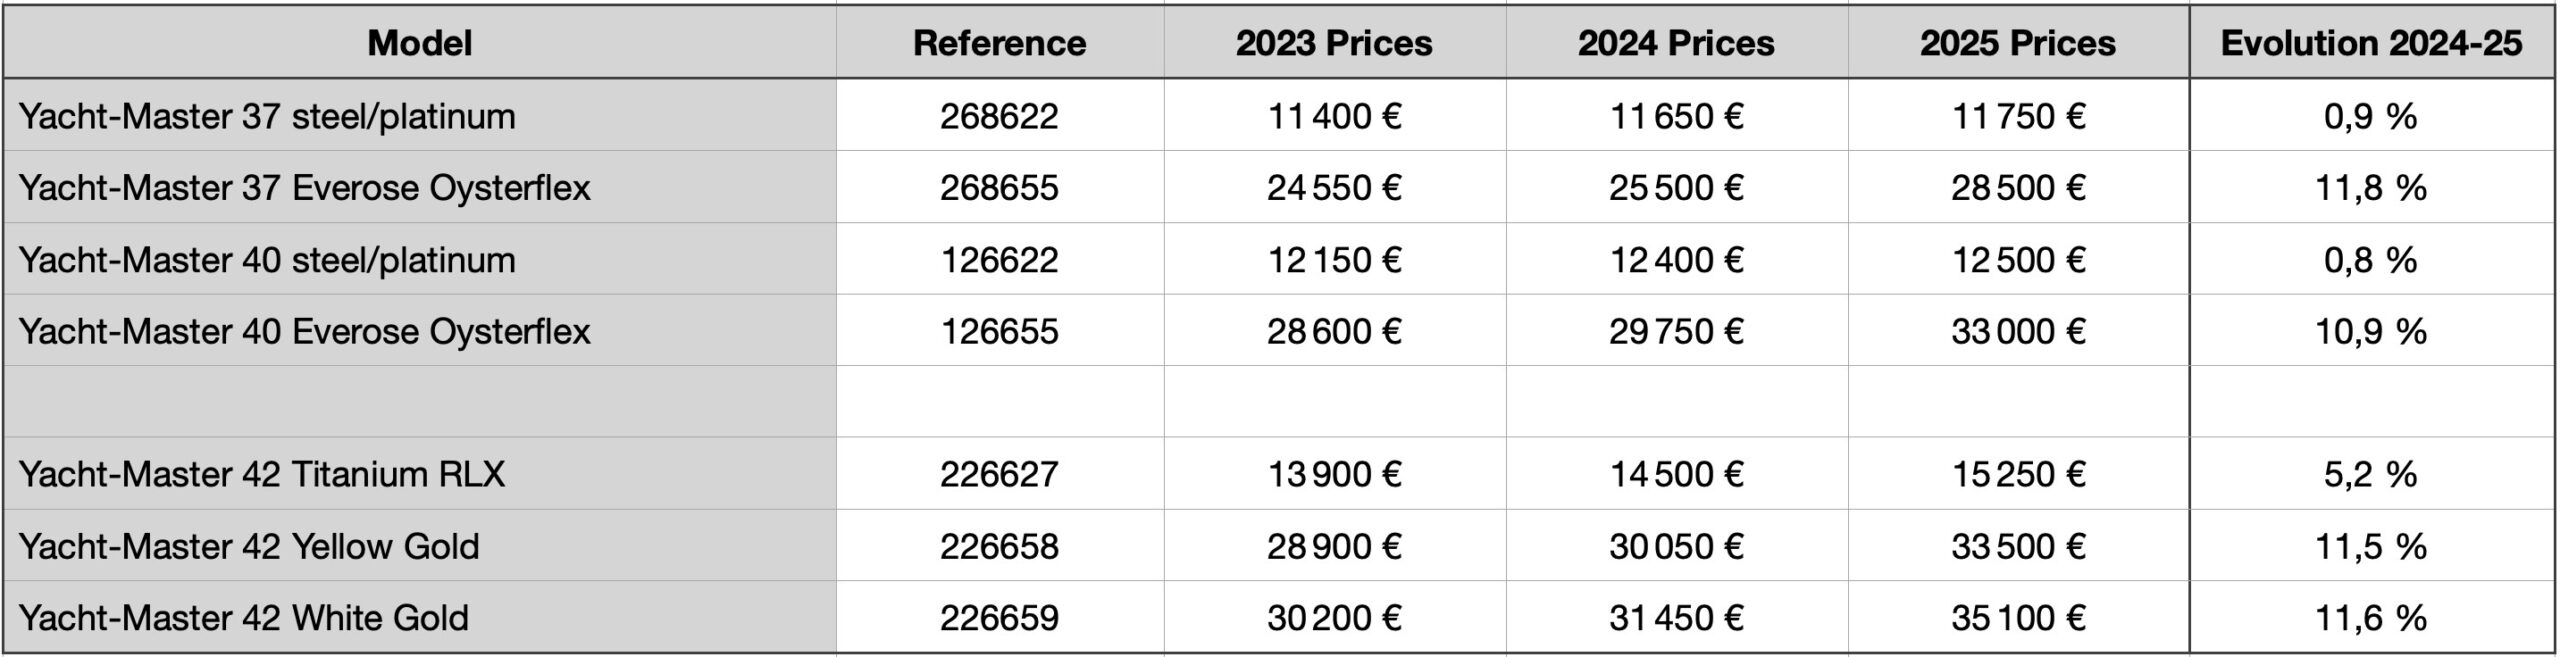Click the 11,8 % evolution cell
The image size is (2560, 657).
(2372, 188)
